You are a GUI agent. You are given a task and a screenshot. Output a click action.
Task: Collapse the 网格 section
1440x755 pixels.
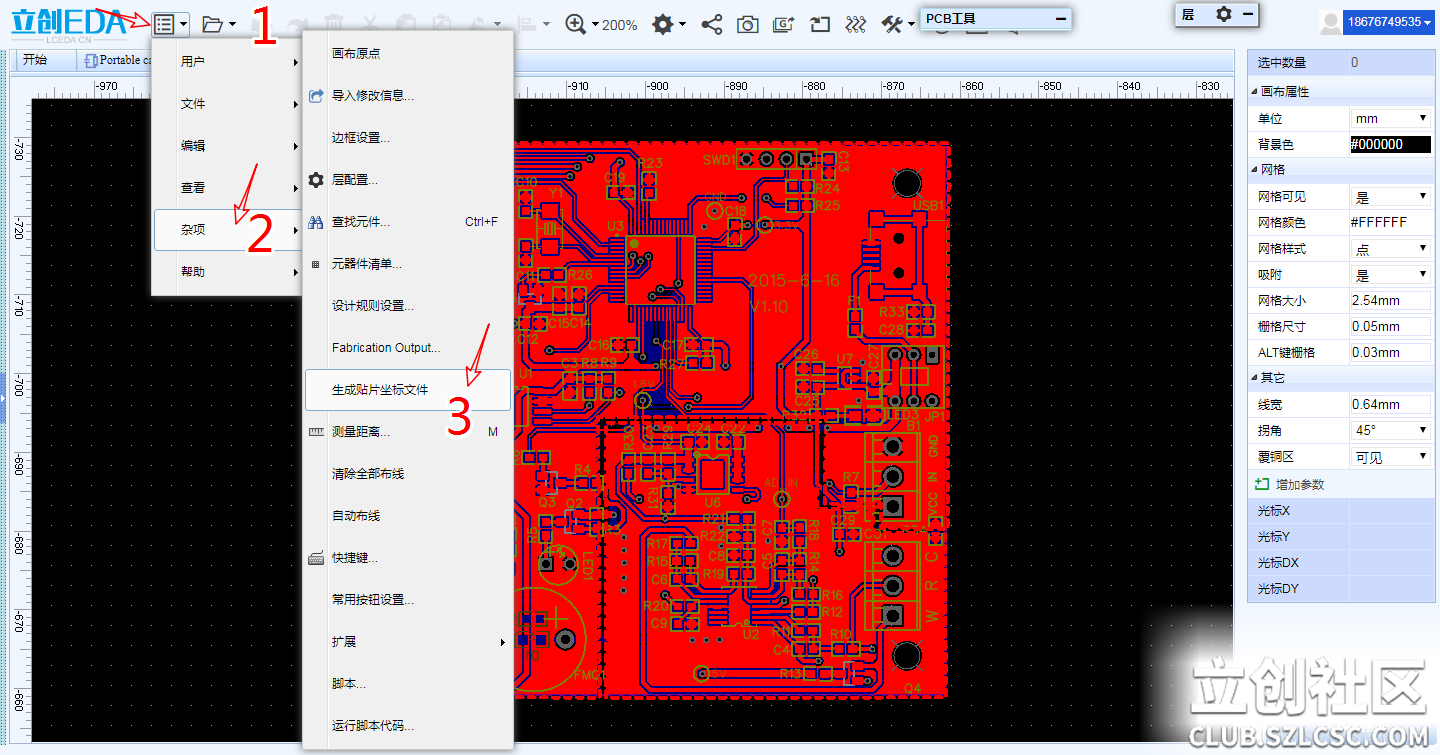click(x=1254, y=170)
